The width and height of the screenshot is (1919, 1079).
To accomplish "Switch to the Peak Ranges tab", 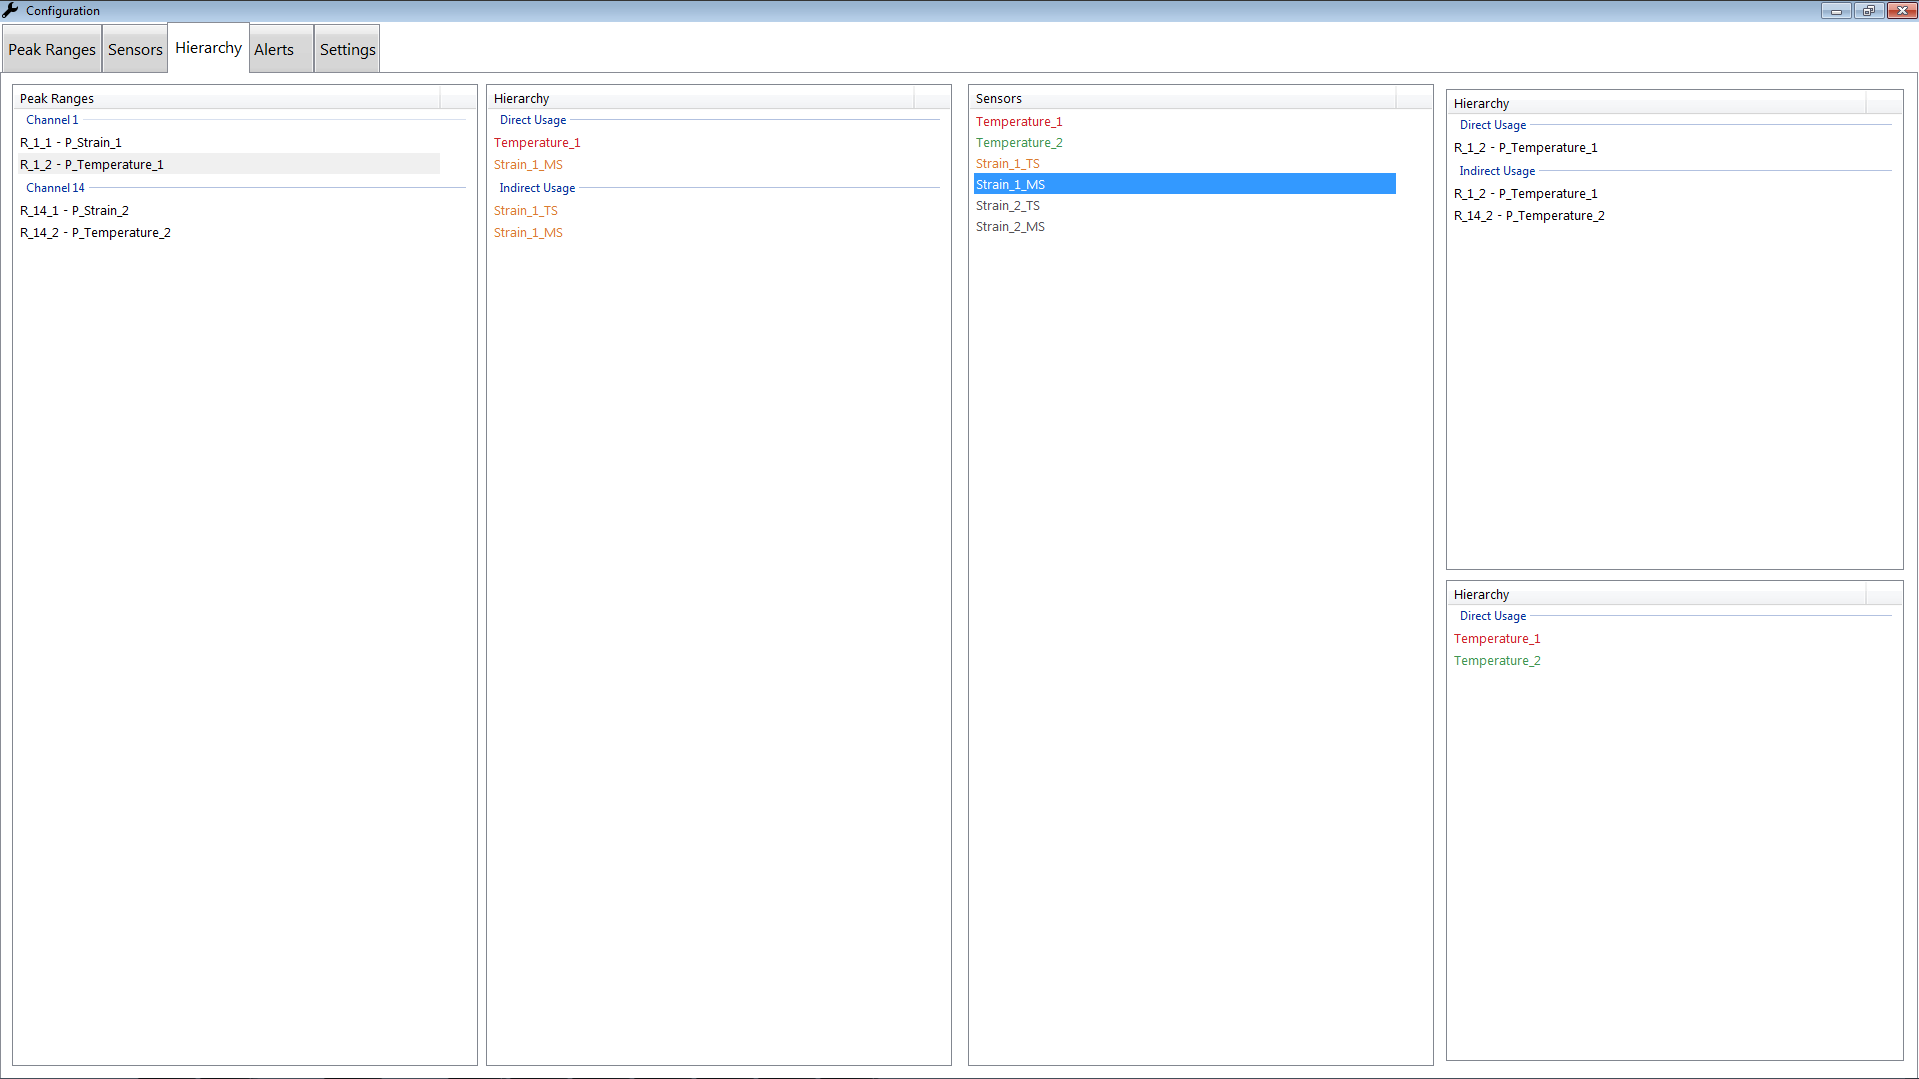I will [52, 50].
